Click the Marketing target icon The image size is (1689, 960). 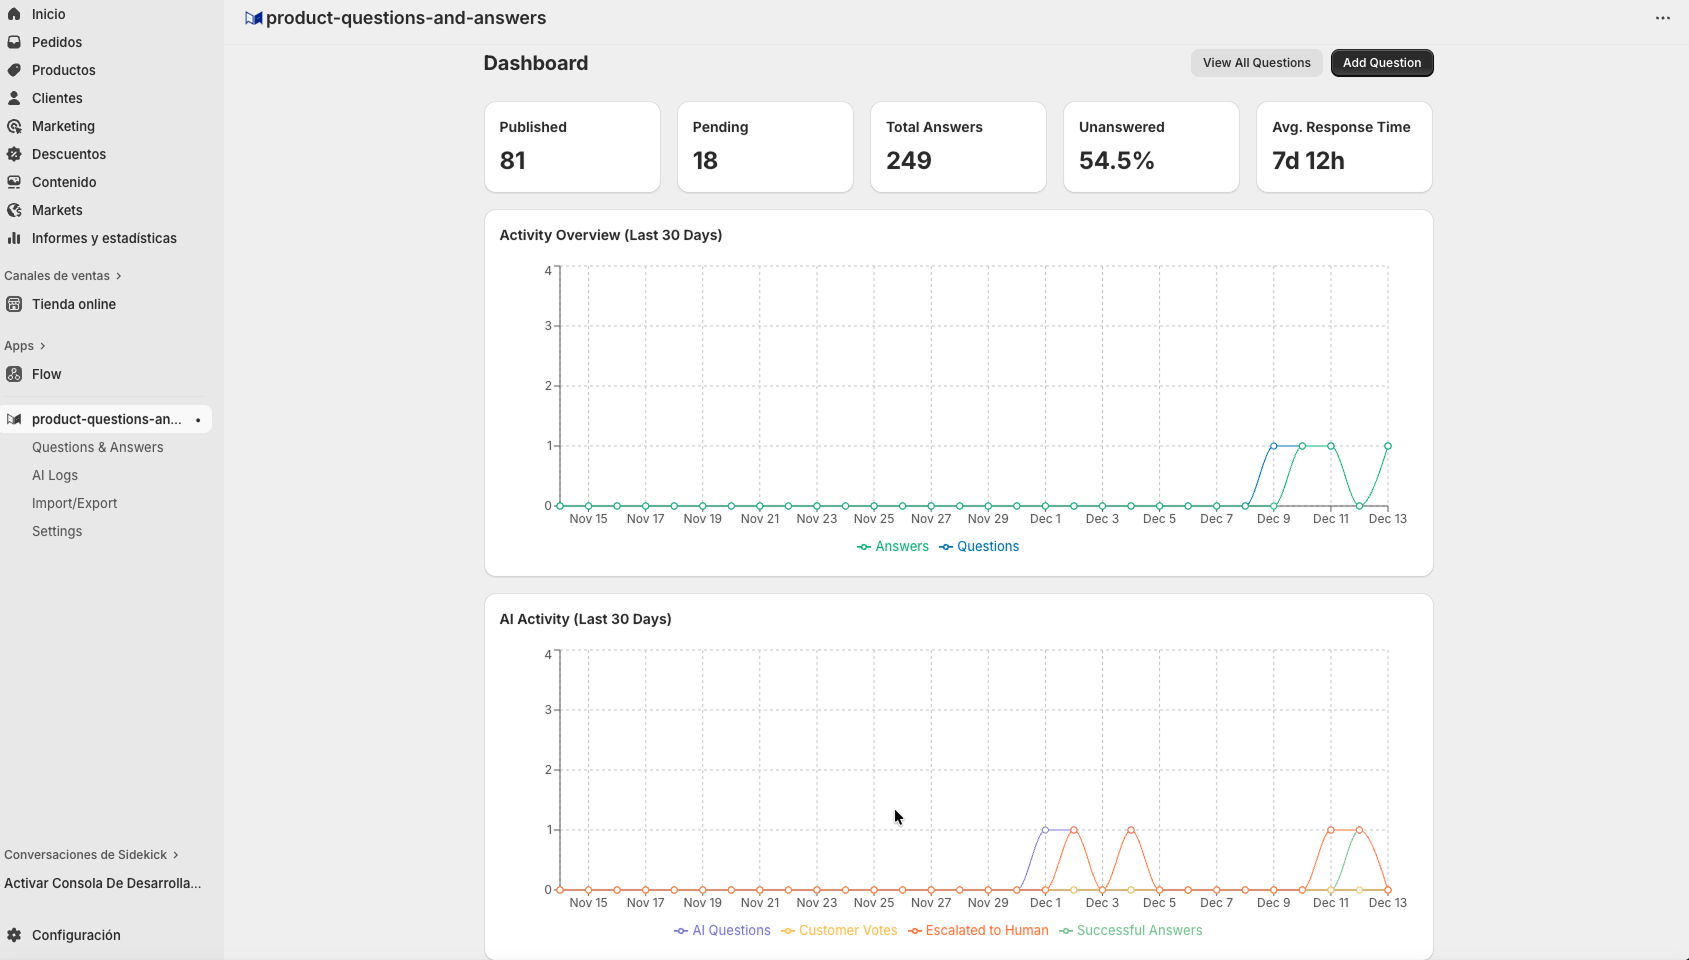[x=14, y=126]
